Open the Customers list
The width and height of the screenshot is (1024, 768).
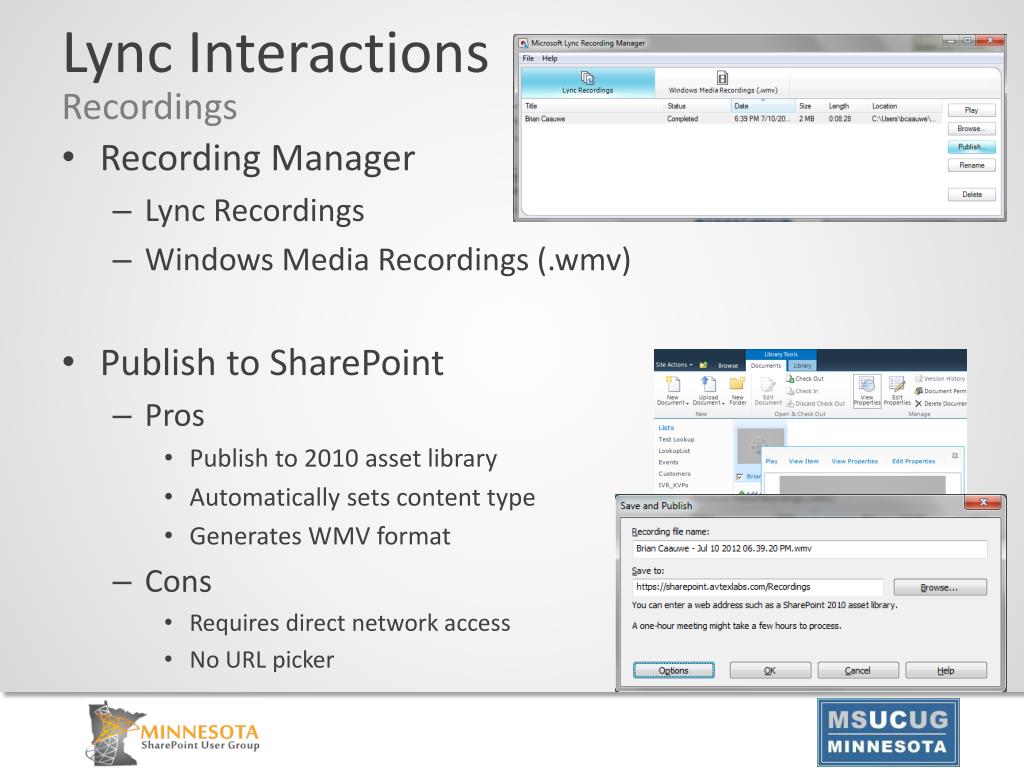(x=675, y=473)
